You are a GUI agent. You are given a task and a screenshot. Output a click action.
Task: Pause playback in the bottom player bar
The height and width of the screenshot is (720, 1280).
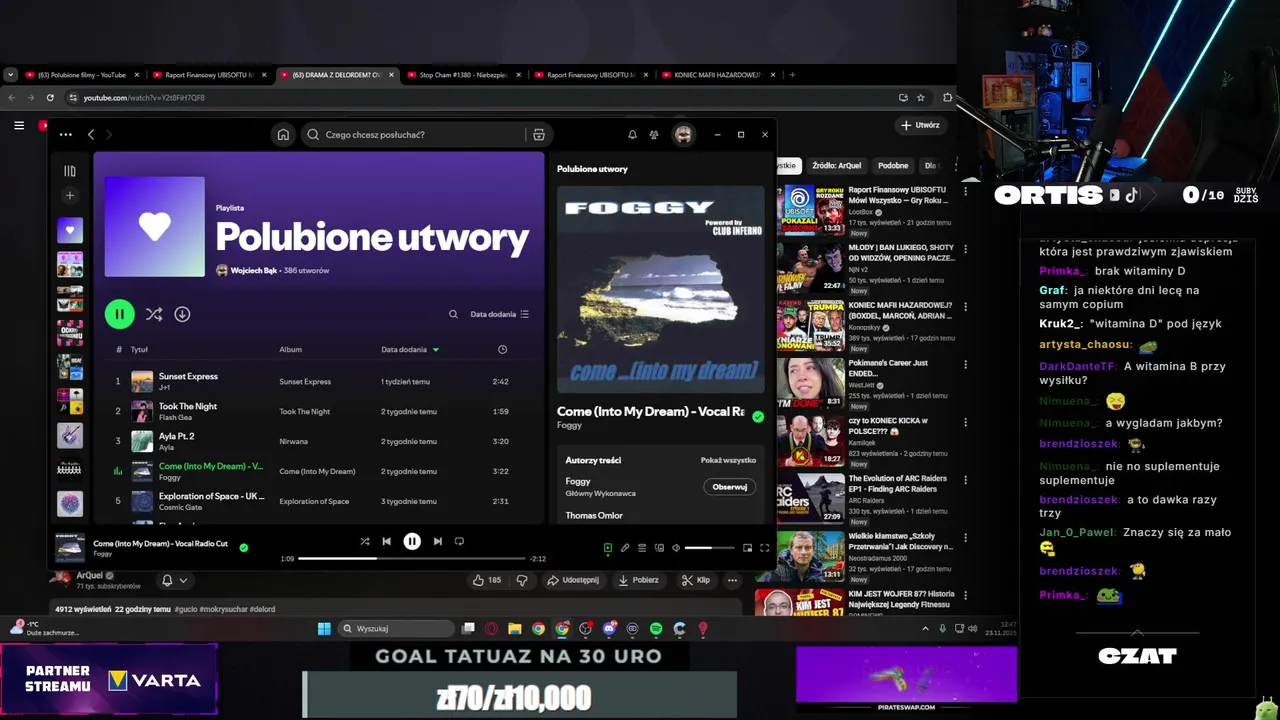412,541
